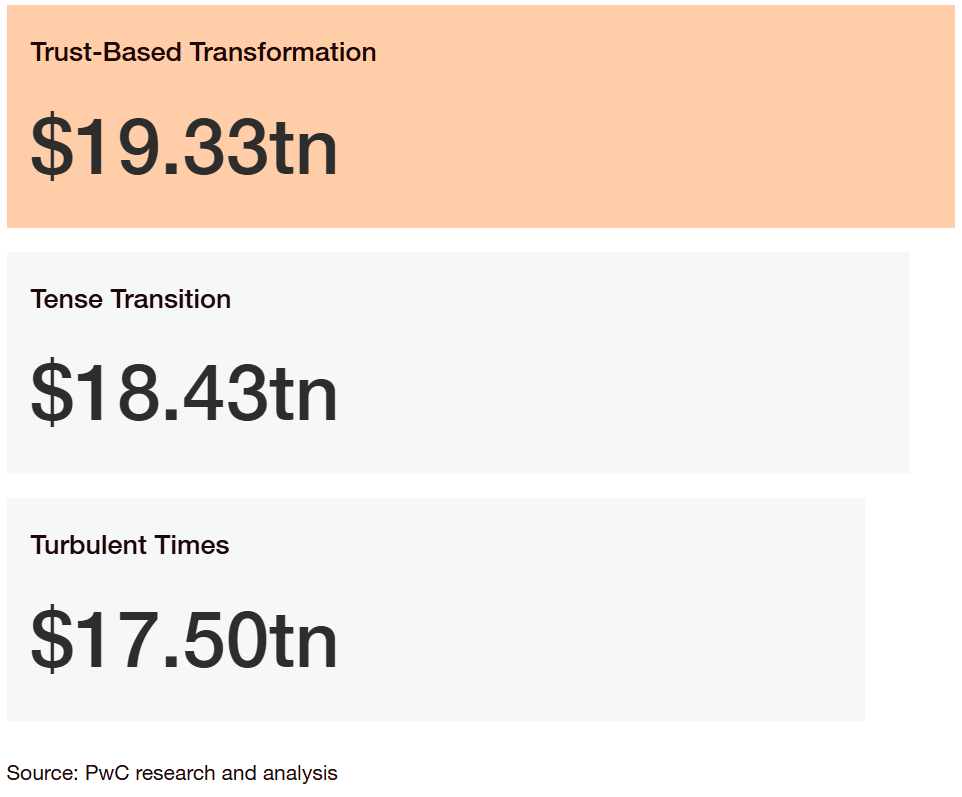Click the Turbulent Times heading
Viewport: 962px width, 797px height.
click(x=130, y=545)
